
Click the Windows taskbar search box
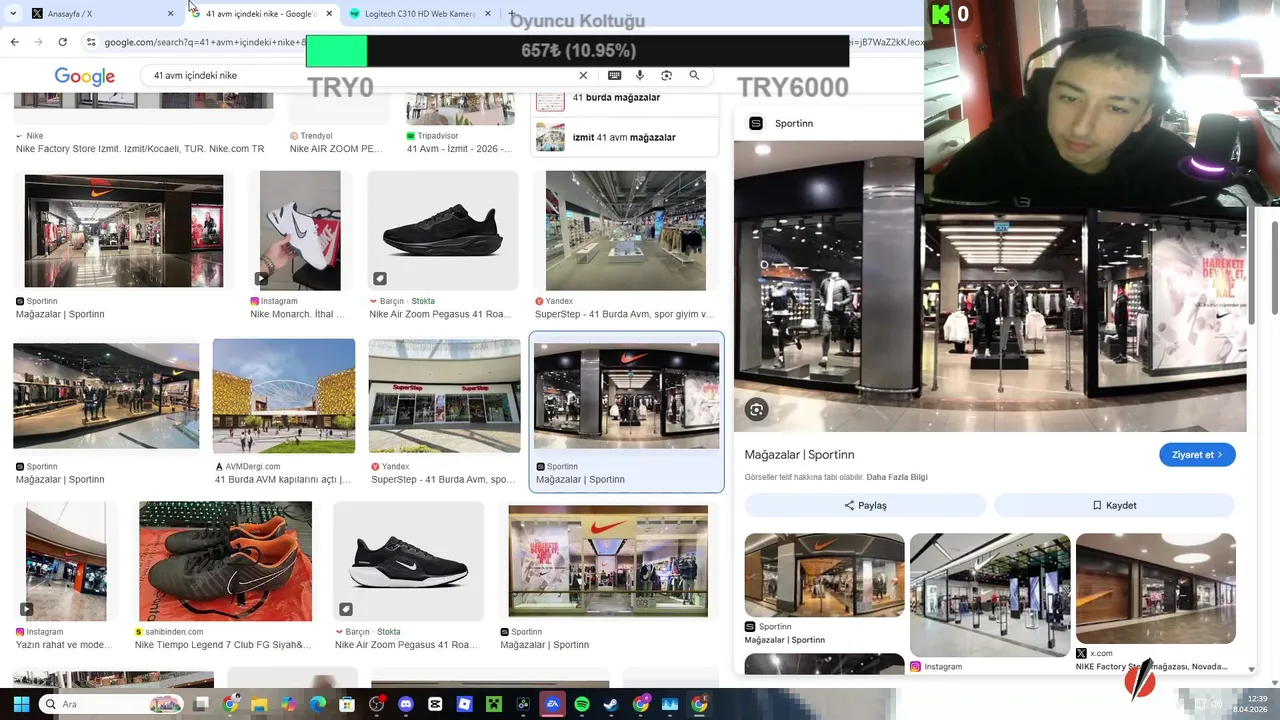click(x=110, y=704)
